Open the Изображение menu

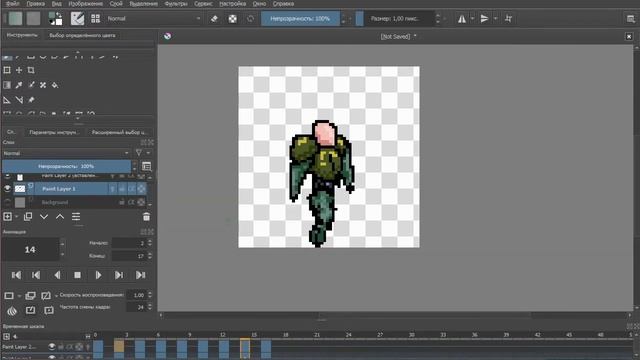pyautogui.click(x=85, y=4)
